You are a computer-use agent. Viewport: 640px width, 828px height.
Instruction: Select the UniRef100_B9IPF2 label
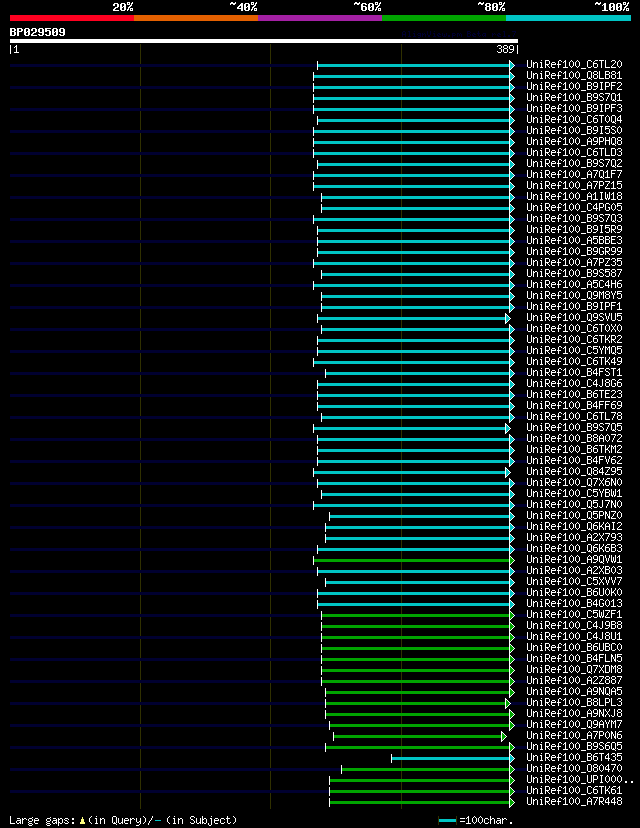click(574, 86)
